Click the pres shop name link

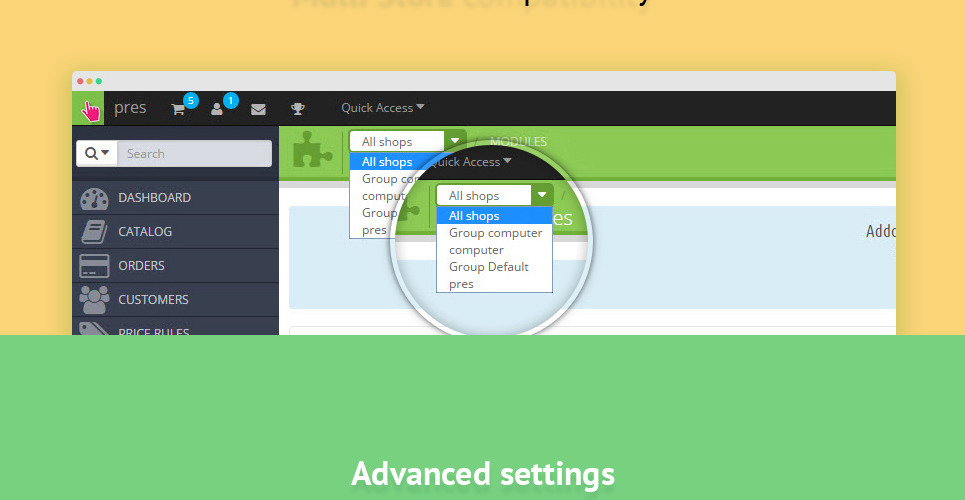(x=130, y=108)
